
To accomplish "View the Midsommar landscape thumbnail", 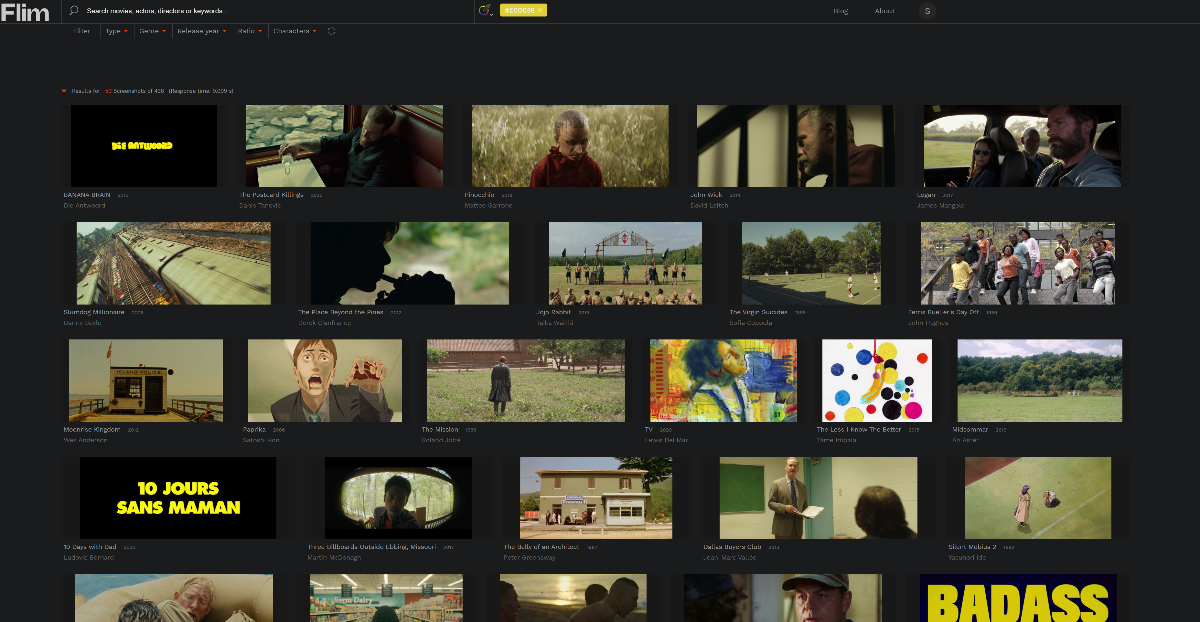I will (1040, 380).
